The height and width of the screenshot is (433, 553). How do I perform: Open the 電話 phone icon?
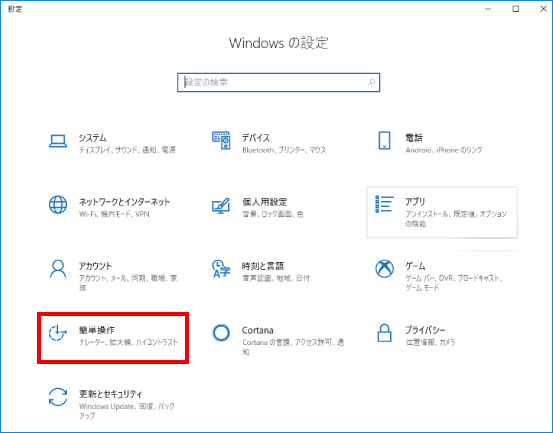[384, 140]
